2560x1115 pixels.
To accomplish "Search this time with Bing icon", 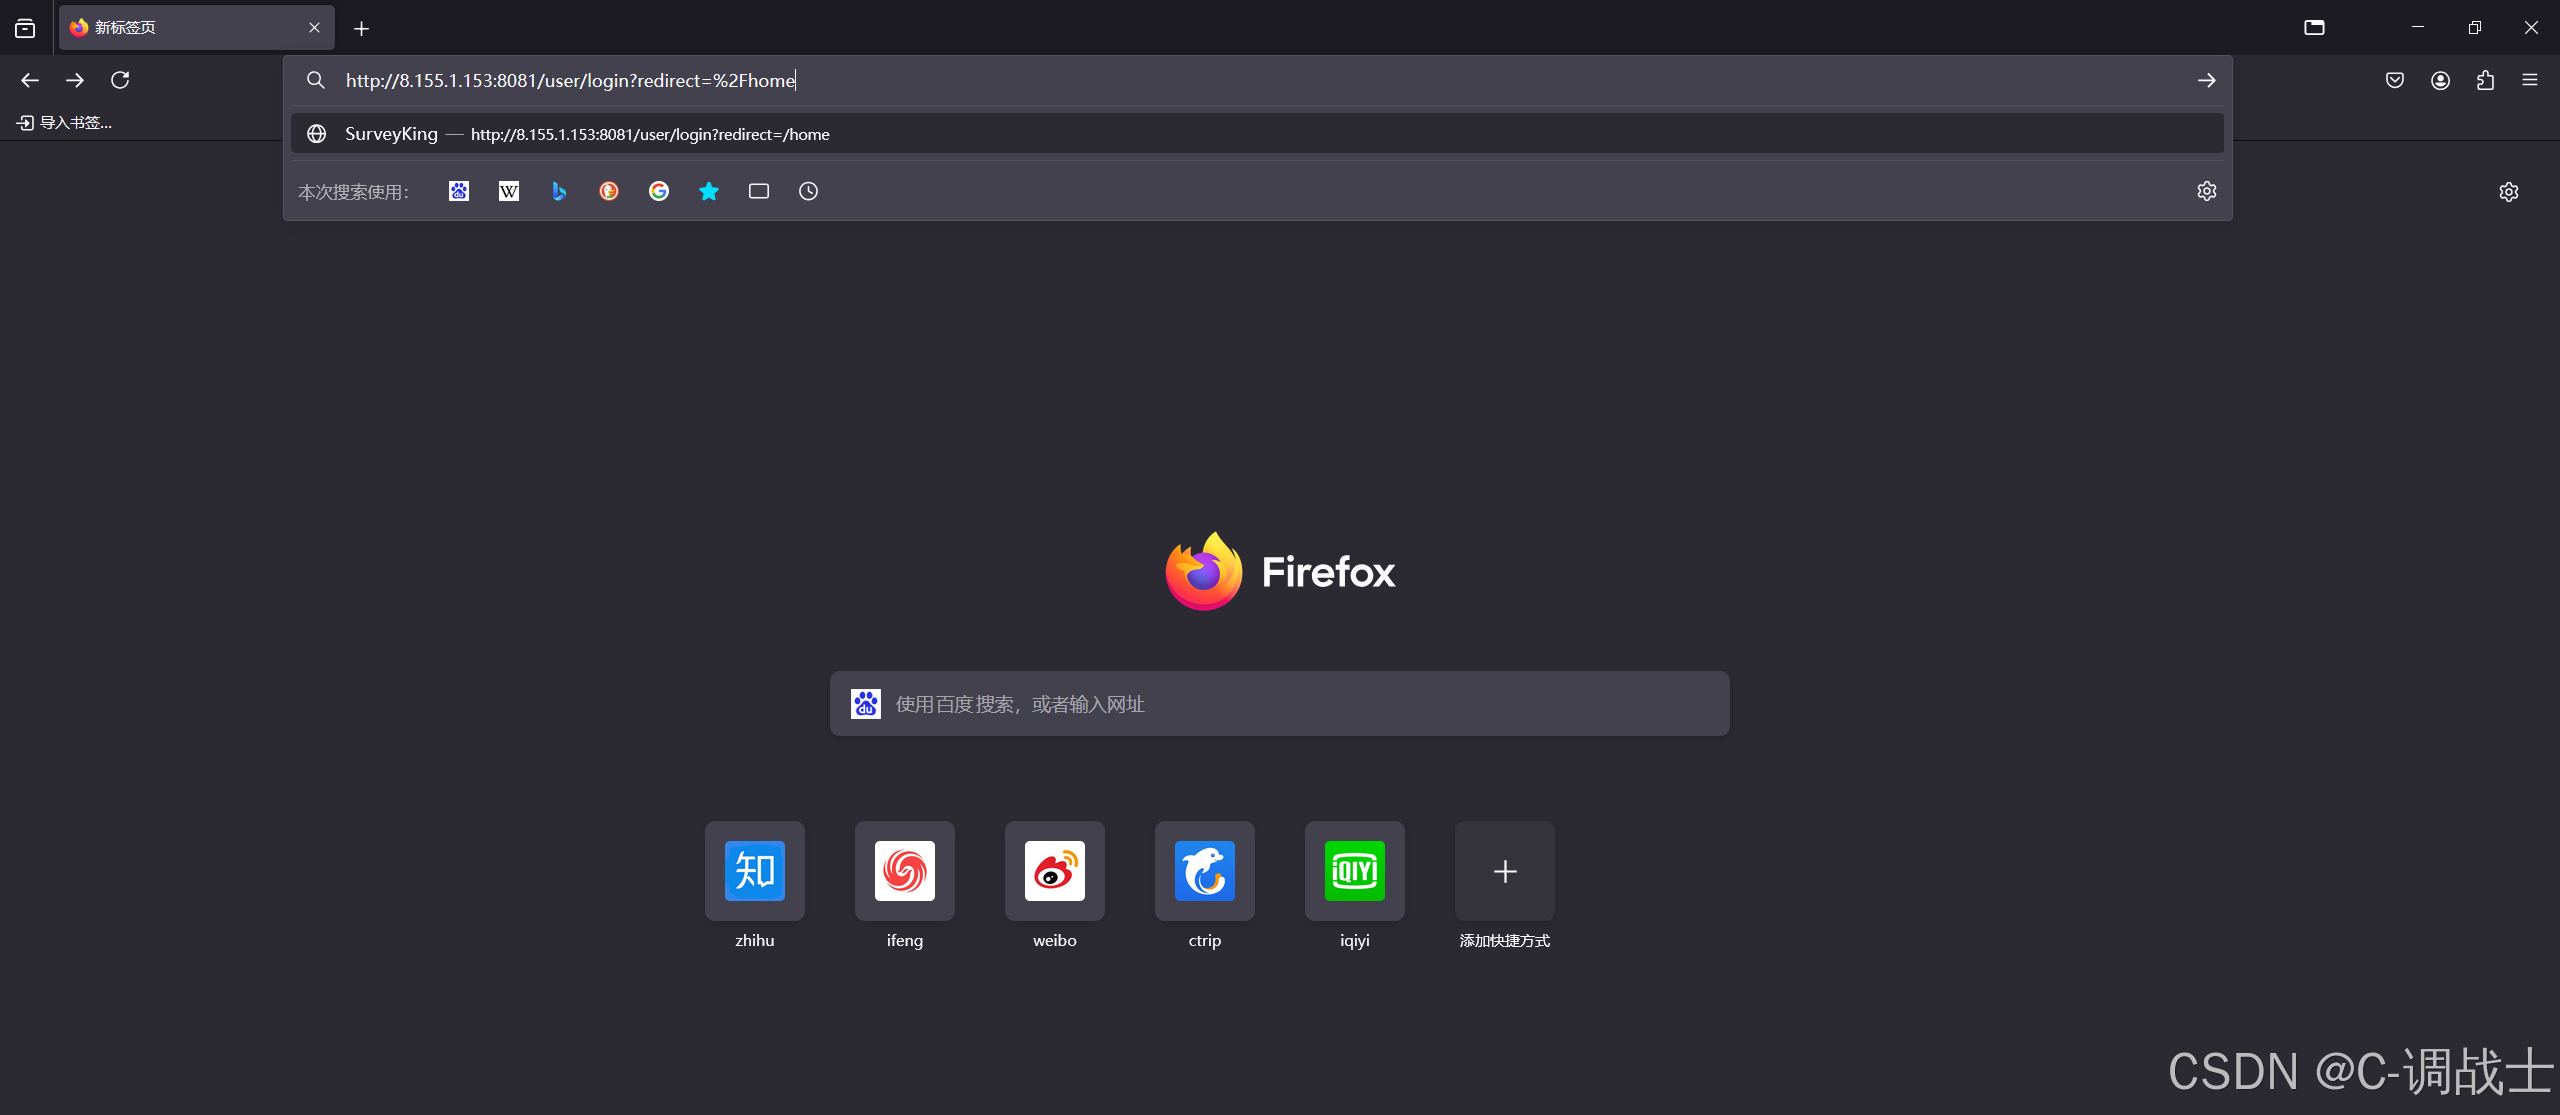I will (559, 191).
